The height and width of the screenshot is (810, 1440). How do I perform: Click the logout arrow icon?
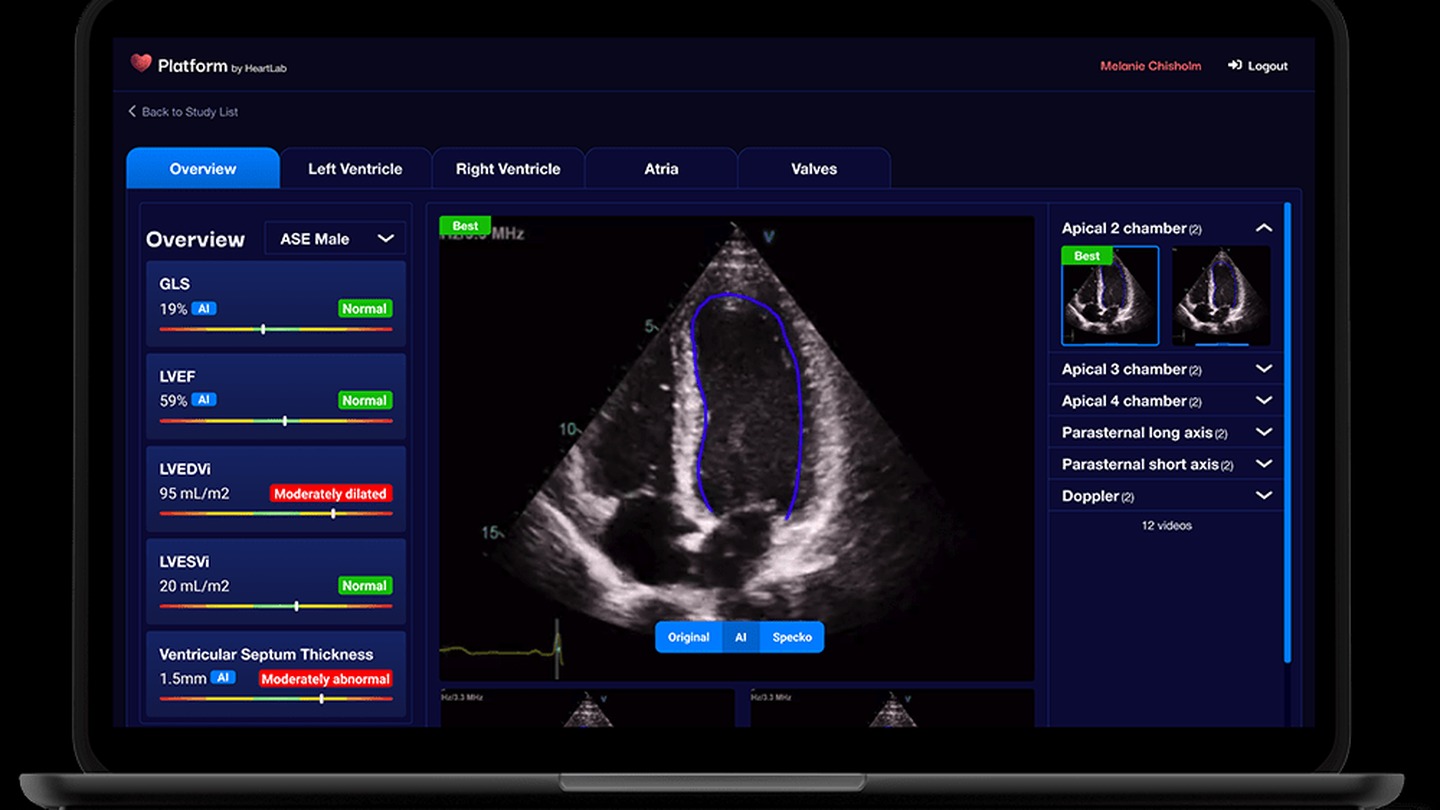pyautogui.click(x=1233, y=65)
